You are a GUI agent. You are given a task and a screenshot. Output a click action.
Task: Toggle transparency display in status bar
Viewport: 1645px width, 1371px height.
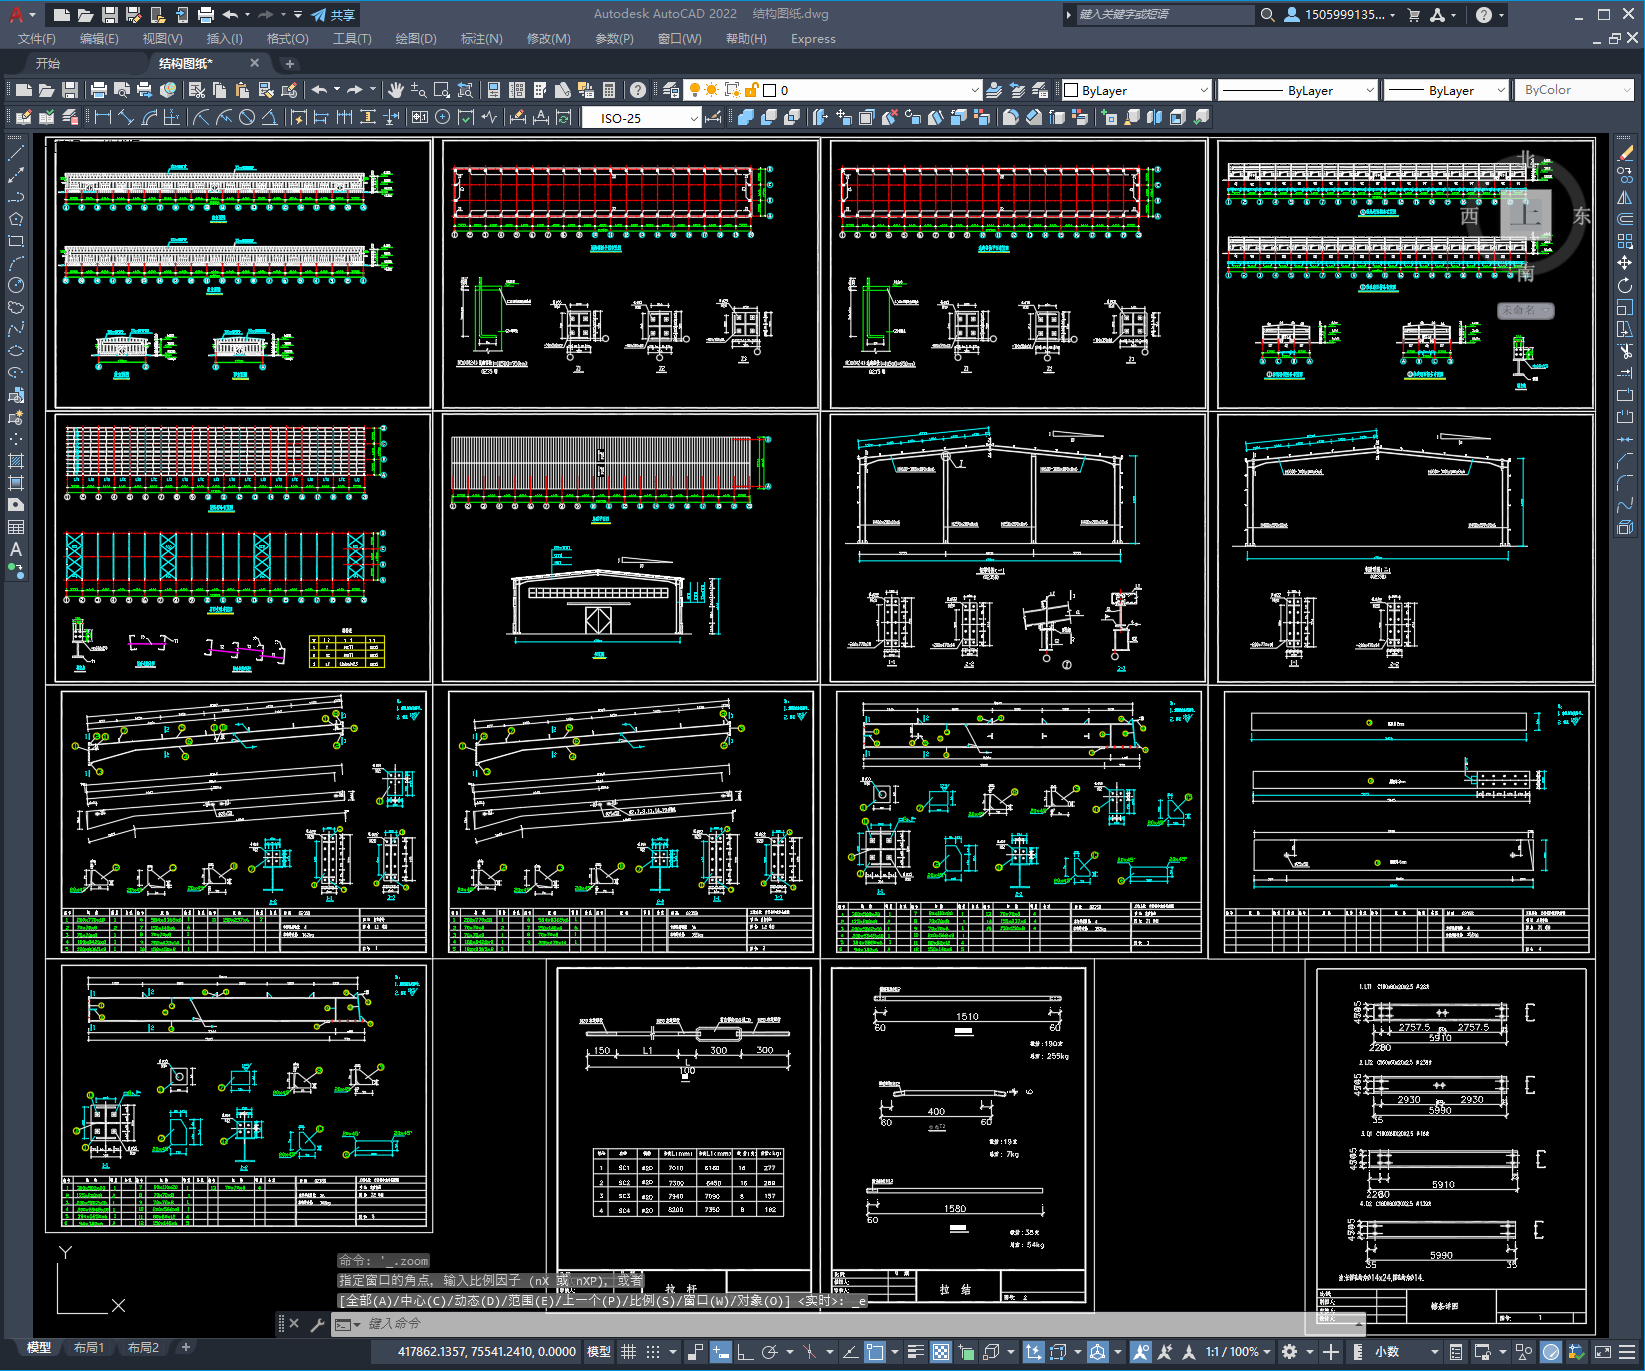pos(941,1351)
